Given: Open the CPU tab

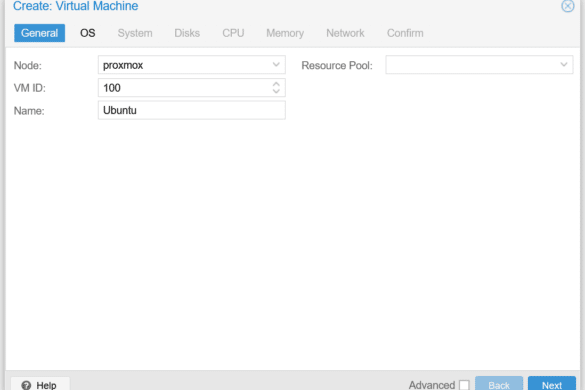Looking at the screenshot, I should coord(233,33).
